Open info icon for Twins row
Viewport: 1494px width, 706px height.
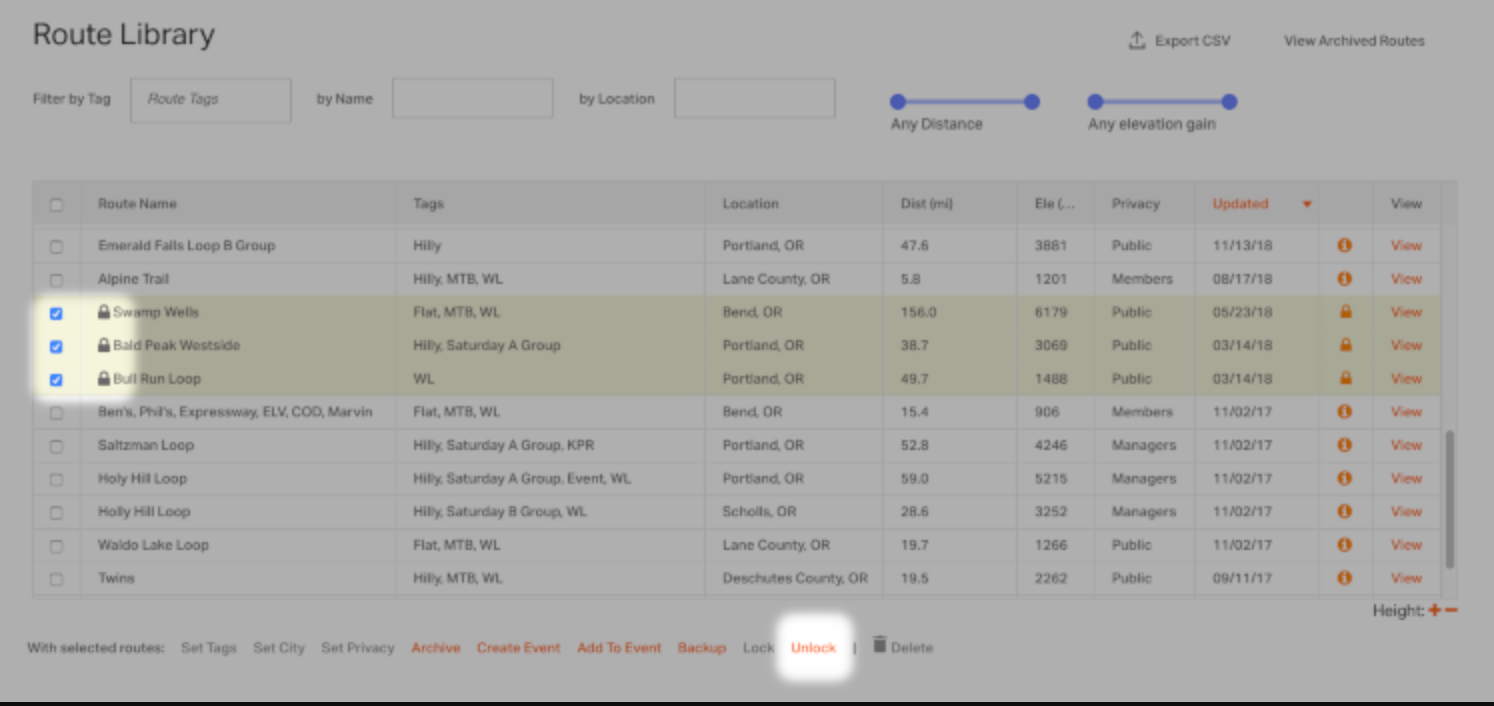click(1344, 578)
